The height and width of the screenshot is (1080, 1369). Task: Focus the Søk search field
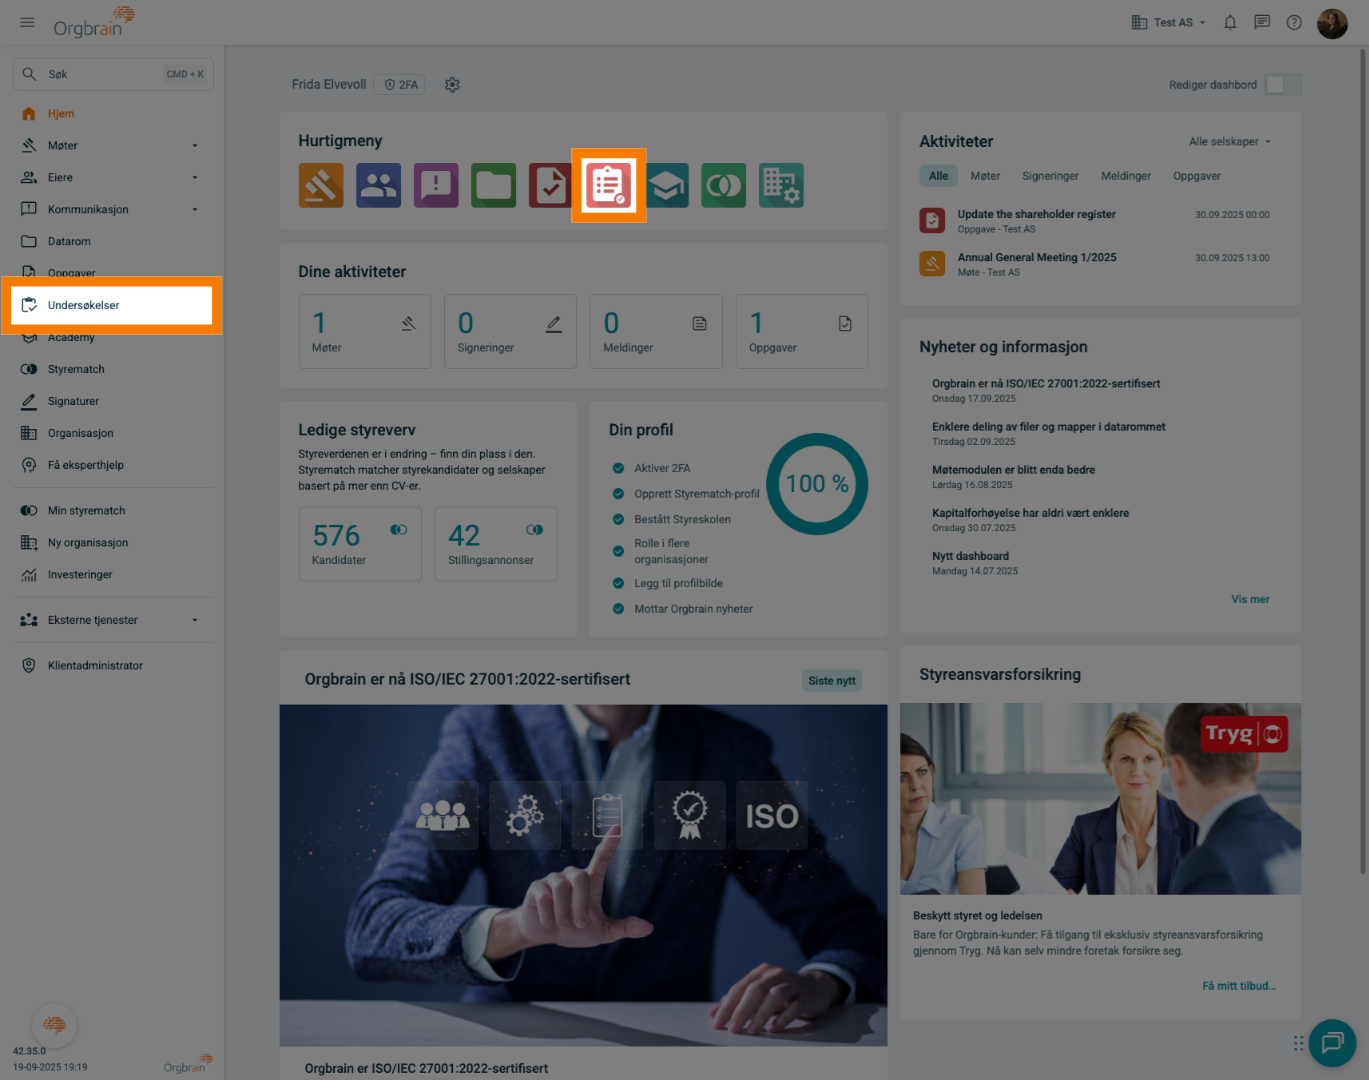tap(113, 74)
